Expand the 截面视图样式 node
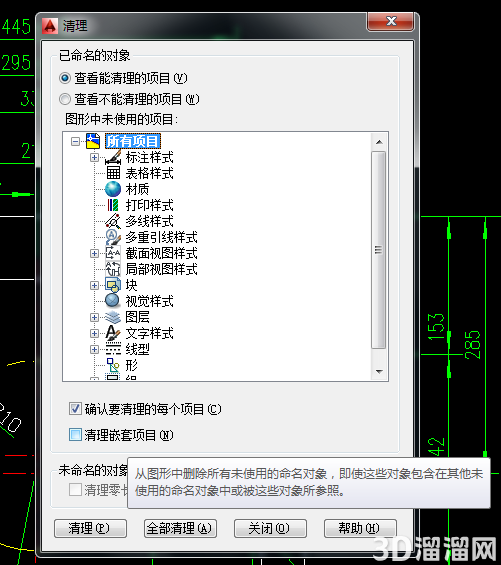This screenshot has width=501, height=565. (x=94, y=253)
